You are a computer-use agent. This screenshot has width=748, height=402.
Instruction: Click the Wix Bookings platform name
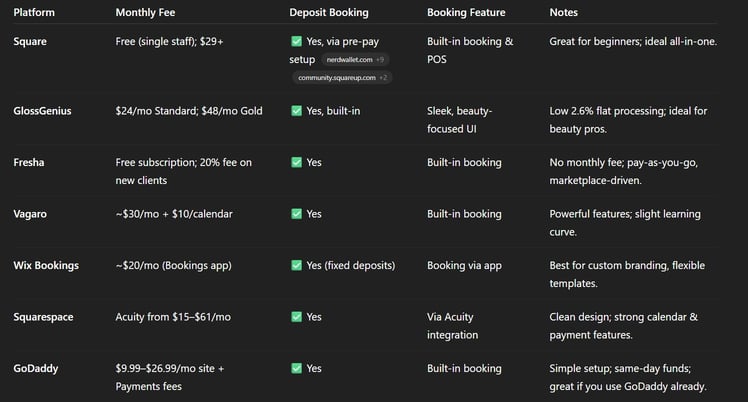46,266
